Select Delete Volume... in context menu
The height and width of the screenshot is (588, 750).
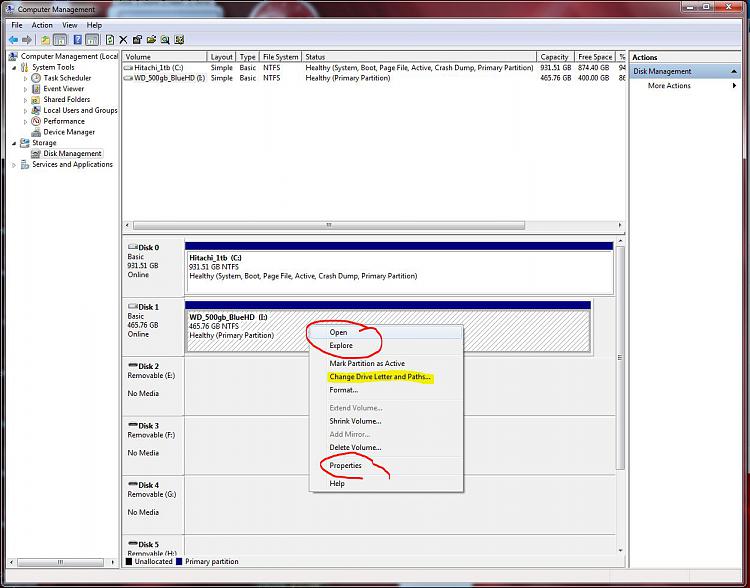point(386,447)
